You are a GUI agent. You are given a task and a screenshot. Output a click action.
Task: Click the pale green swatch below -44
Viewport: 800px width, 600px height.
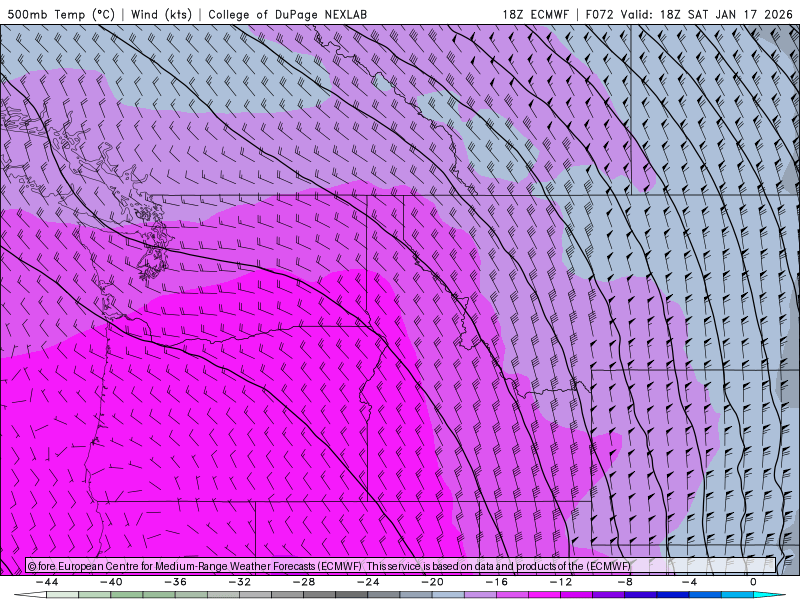point(63,595)
